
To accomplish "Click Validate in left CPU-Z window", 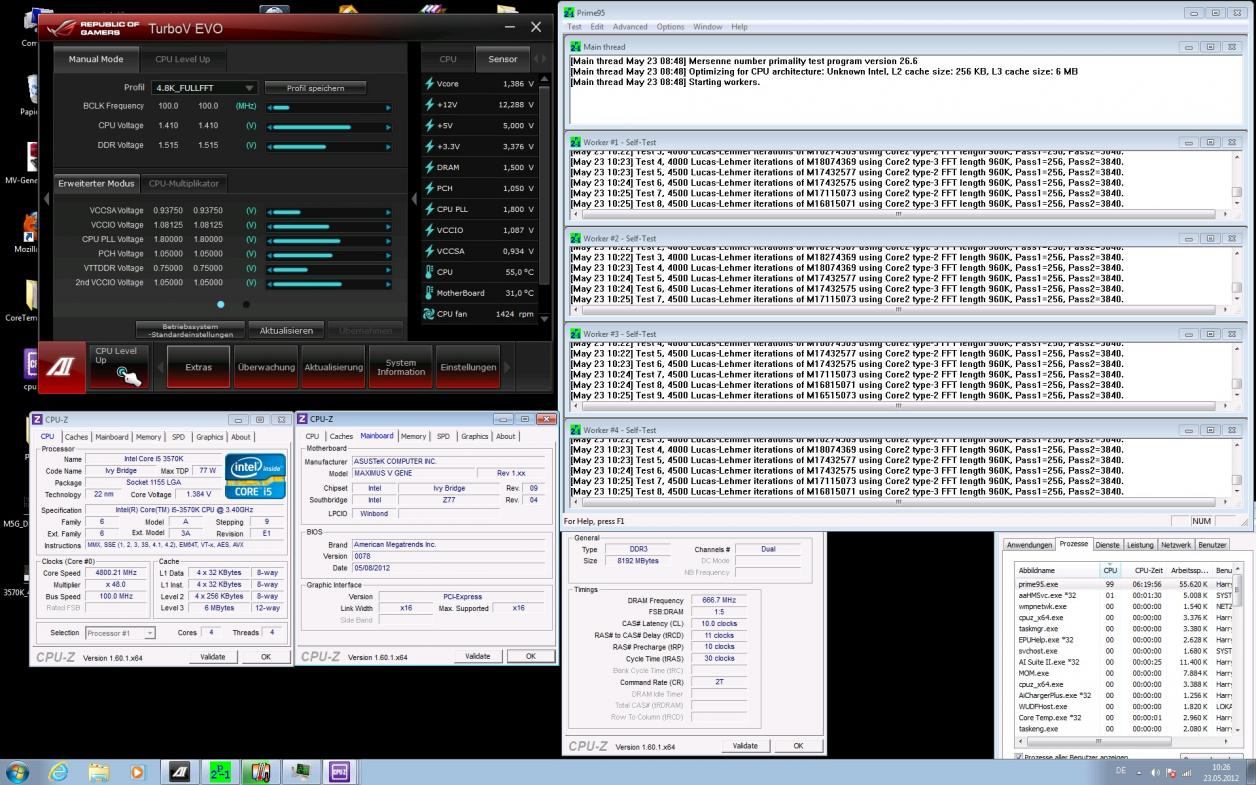I will (x=213, y=656).
